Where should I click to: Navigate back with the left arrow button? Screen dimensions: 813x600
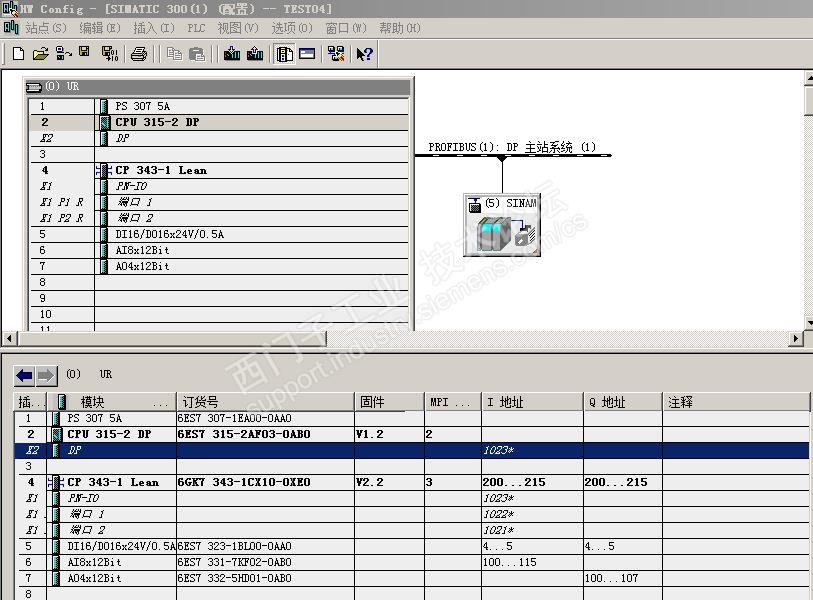tap(24, 375)
